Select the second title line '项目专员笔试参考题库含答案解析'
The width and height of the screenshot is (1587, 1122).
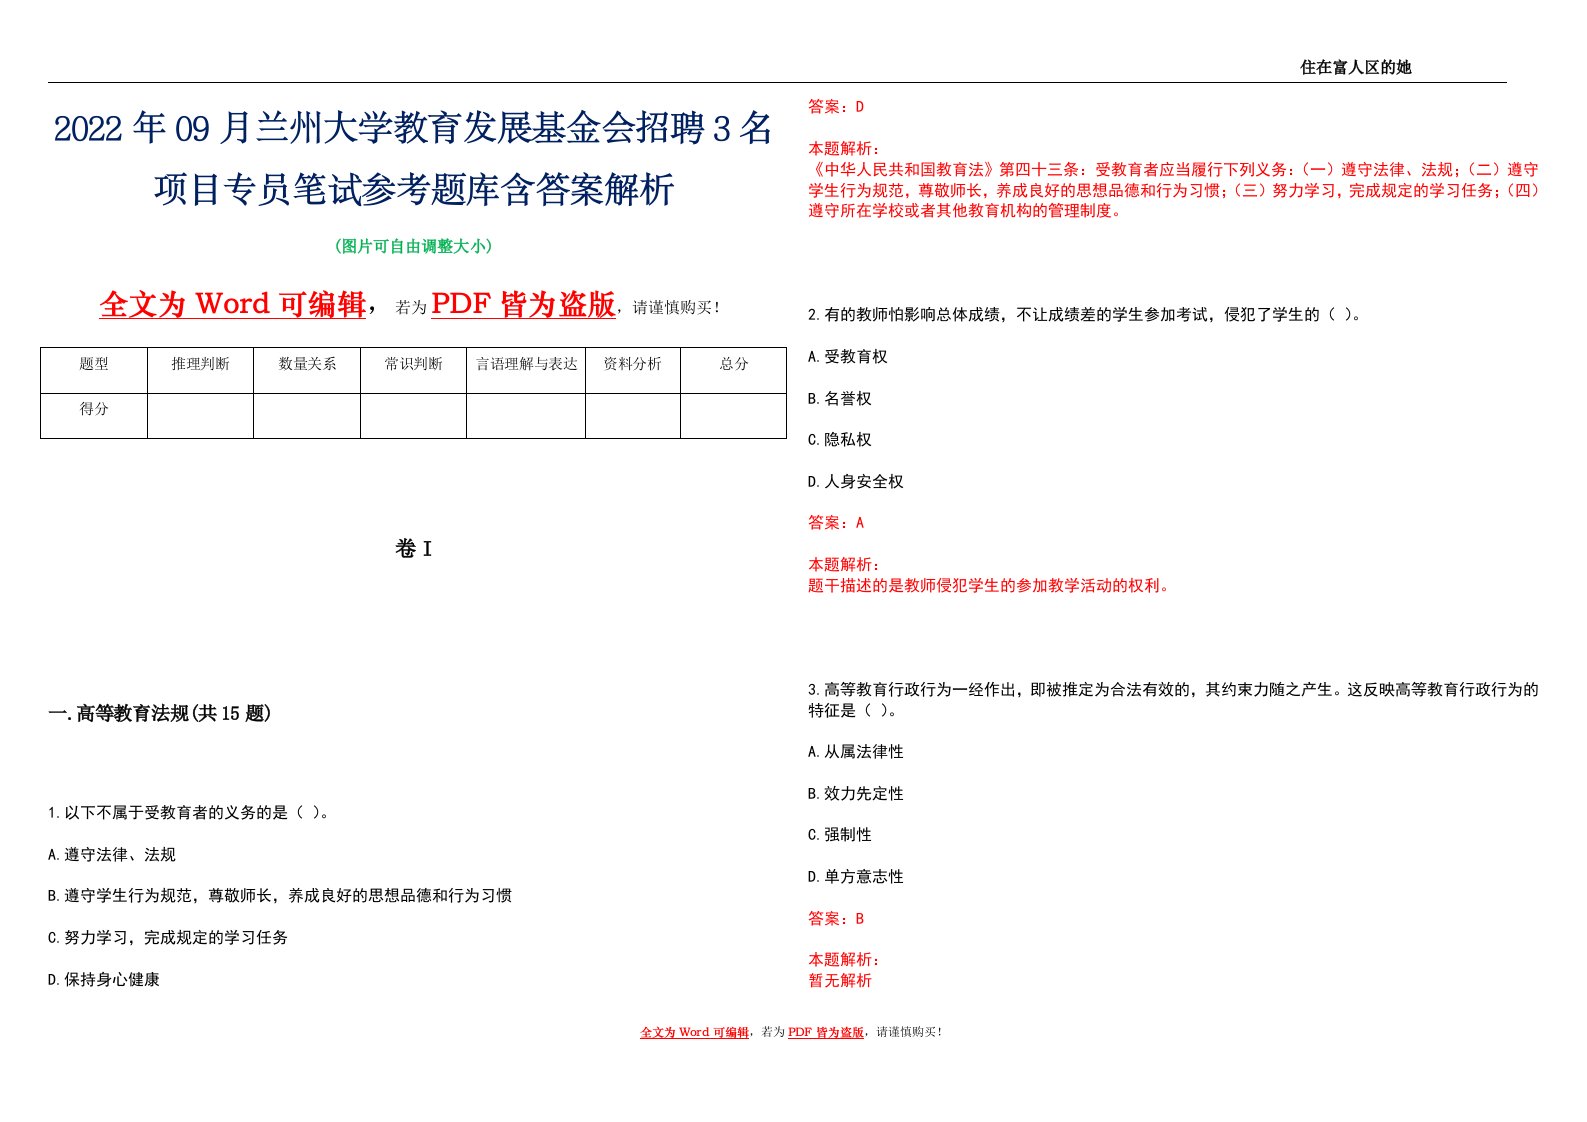(414, 189)
